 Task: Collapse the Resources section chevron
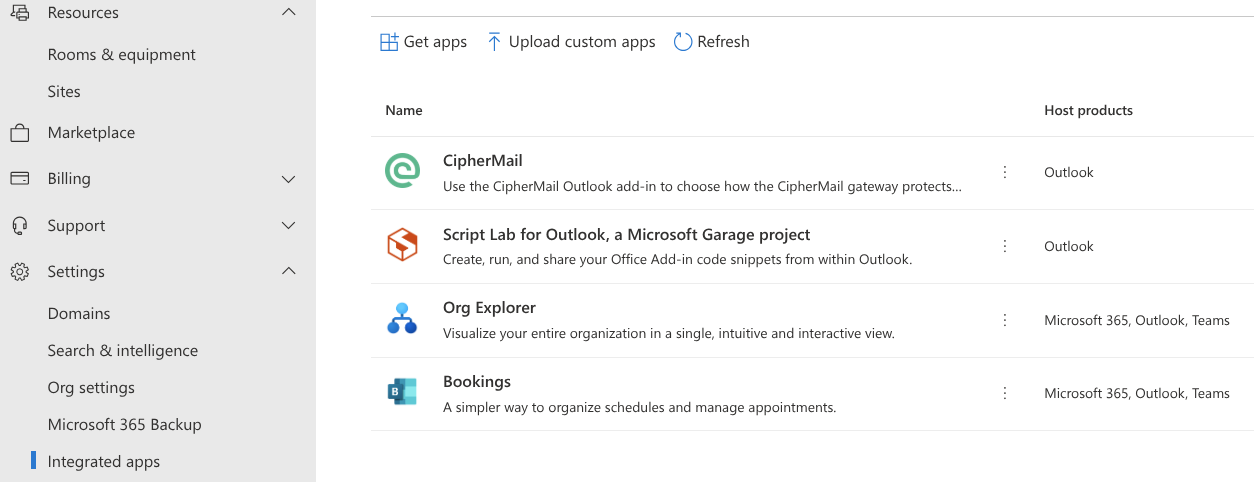289,13
